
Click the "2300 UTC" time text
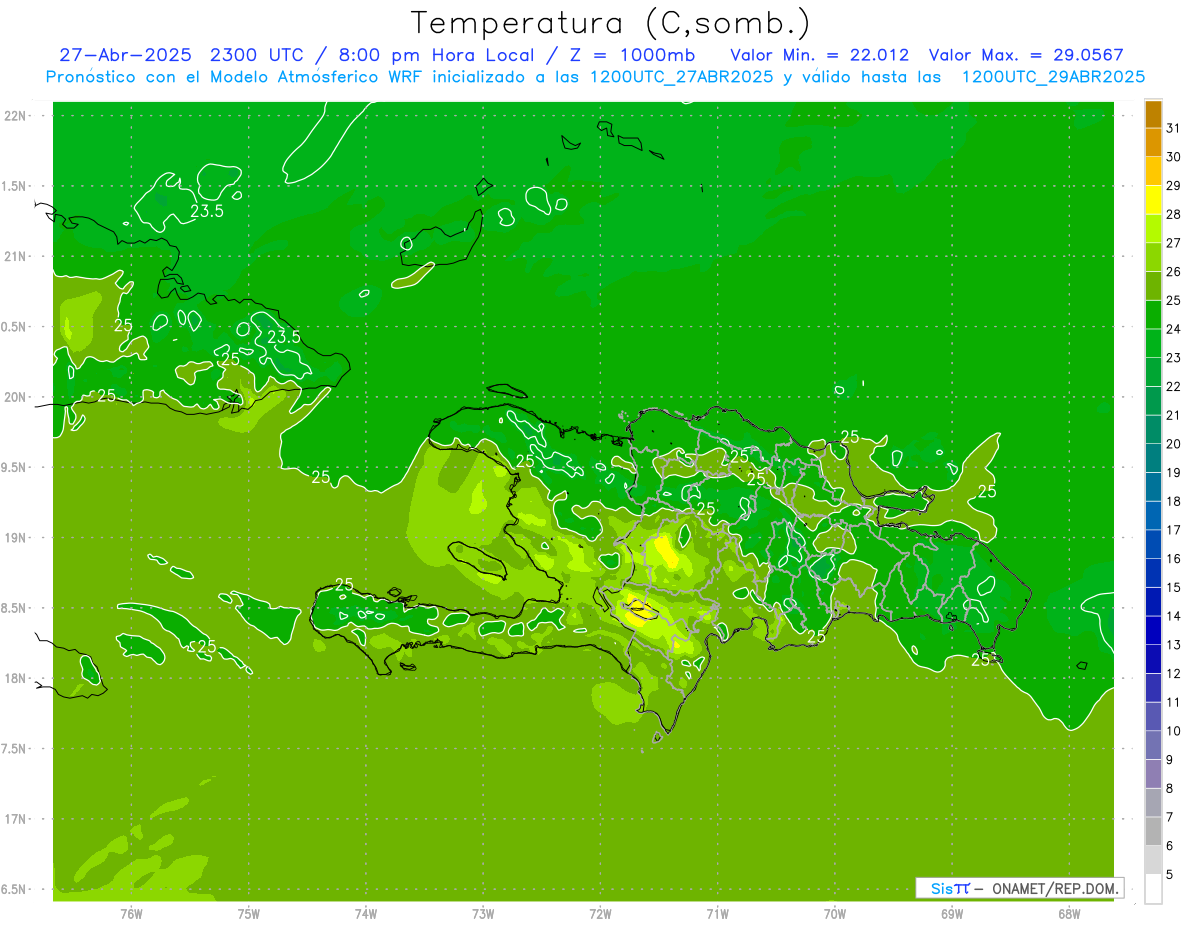[x=260, y=54]
